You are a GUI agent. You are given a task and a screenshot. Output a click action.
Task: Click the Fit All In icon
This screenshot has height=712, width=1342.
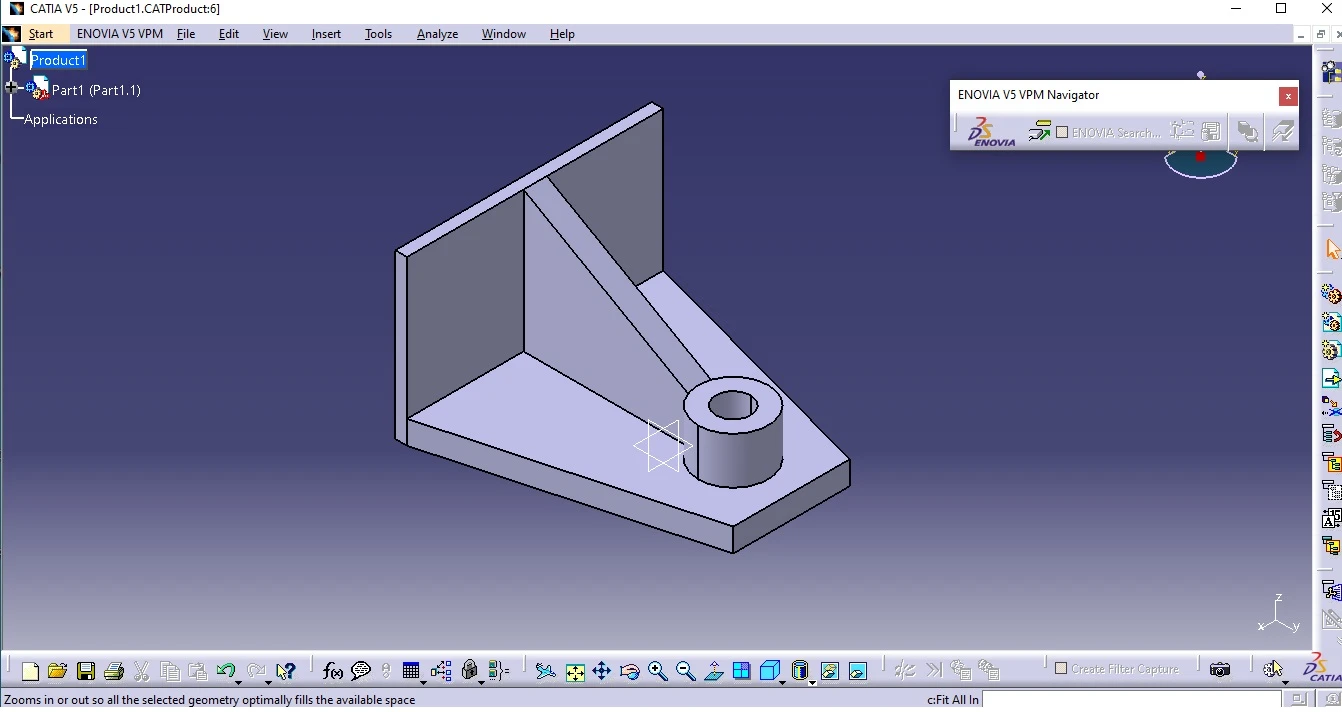(575, 671)
